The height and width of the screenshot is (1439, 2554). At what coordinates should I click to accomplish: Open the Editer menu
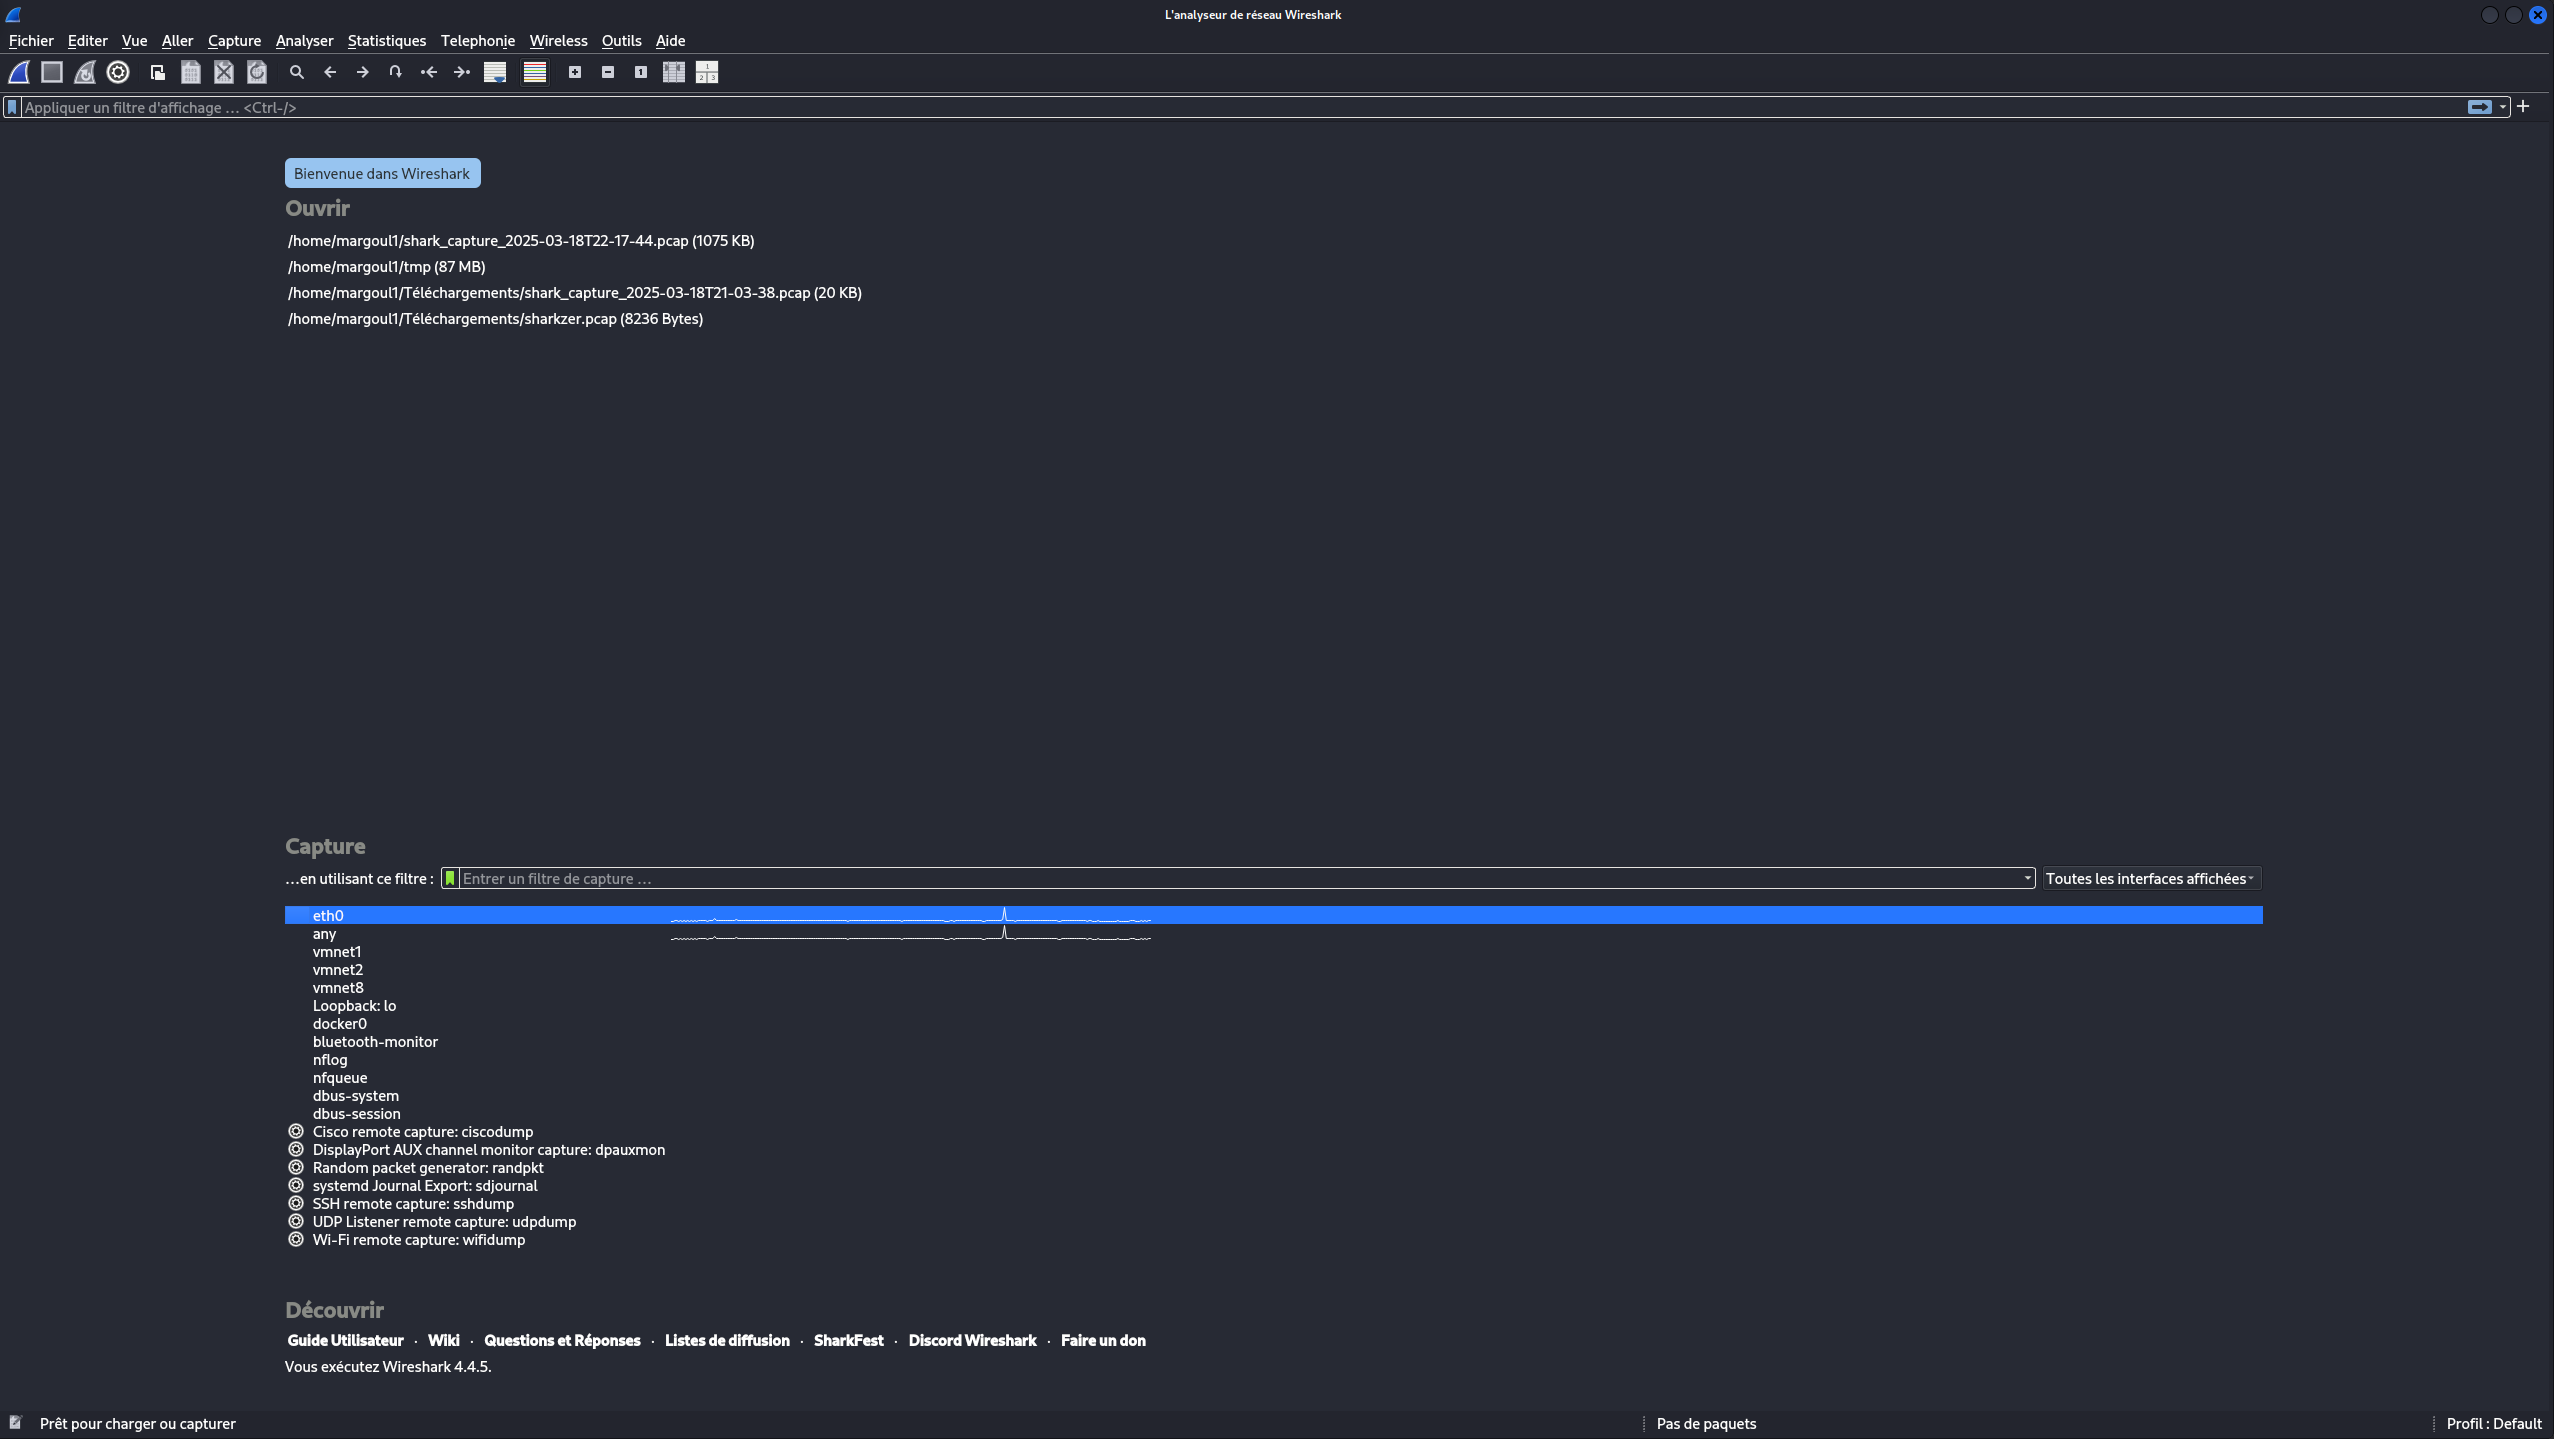(x=87, y=41)
